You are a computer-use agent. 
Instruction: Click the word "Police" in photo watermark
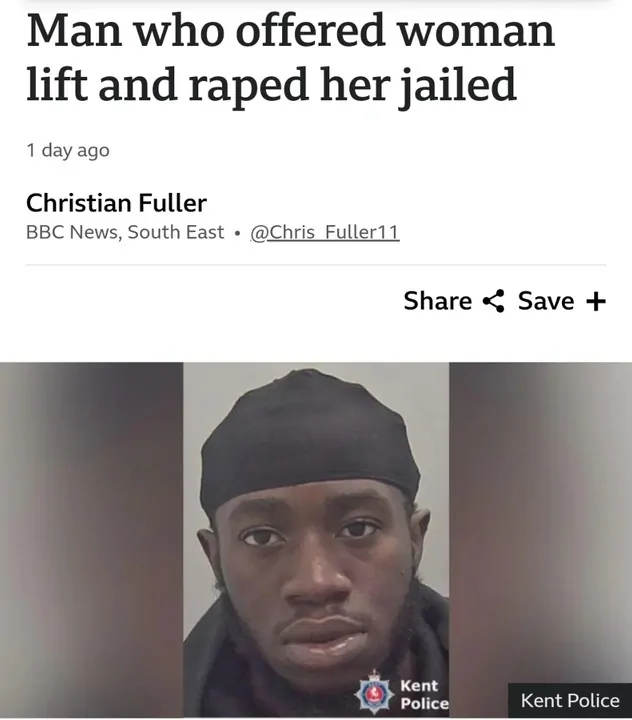(425, 703)
